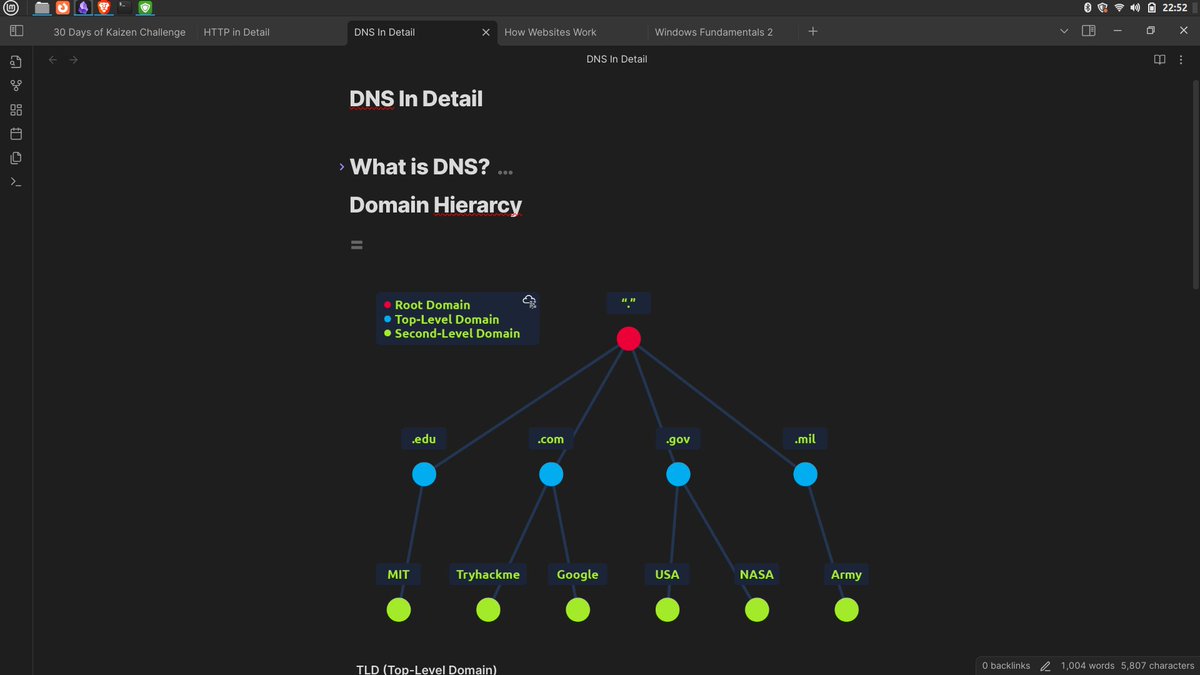
Task: Open the Wi-Fi network tray icon
Action: tap(1120, 8)
